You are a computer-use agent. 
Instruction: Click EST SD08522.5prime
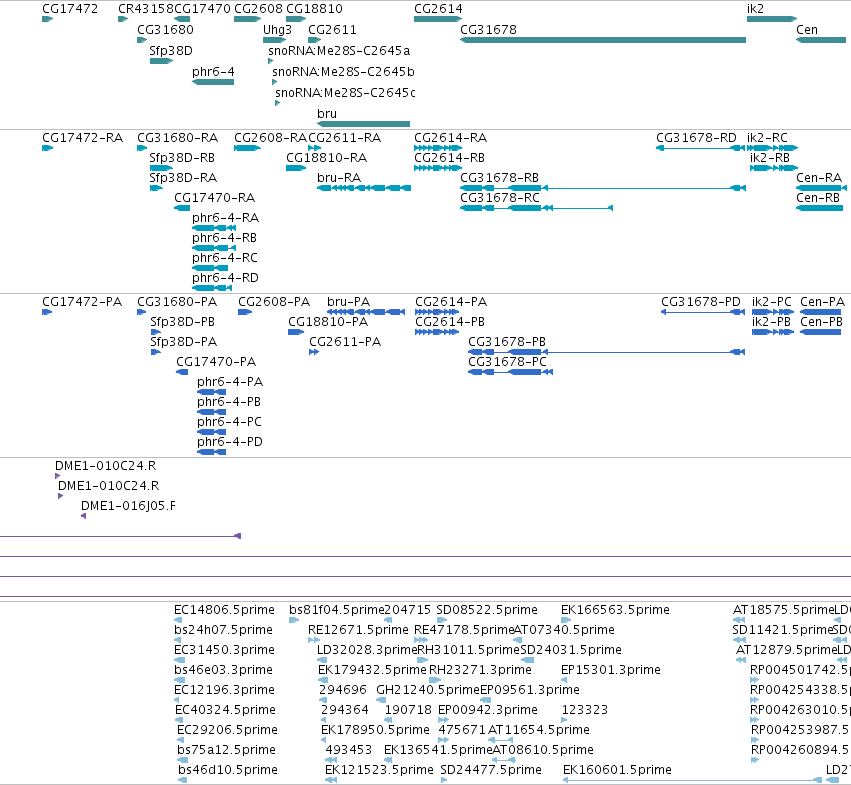coord(487,610)
